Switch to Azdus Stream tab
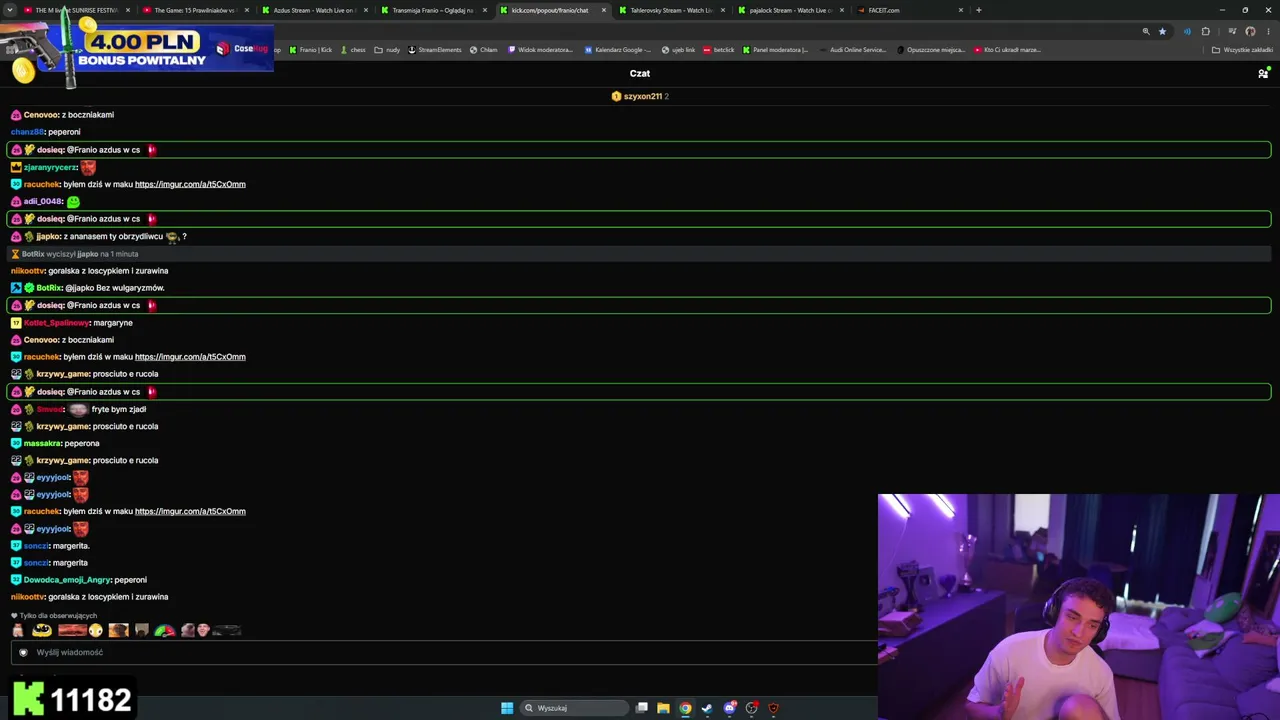 pos(315,10)
